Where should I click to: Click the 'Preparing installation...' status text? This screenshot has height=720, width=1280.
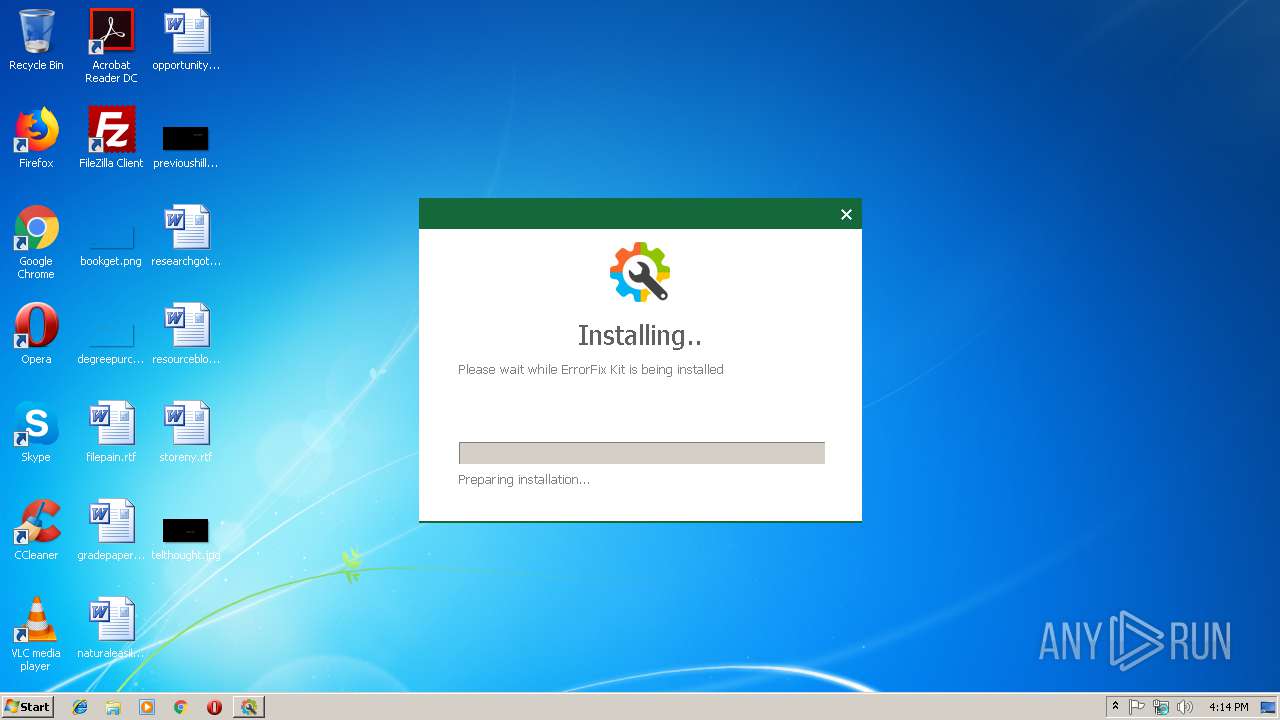click(523, 480)
